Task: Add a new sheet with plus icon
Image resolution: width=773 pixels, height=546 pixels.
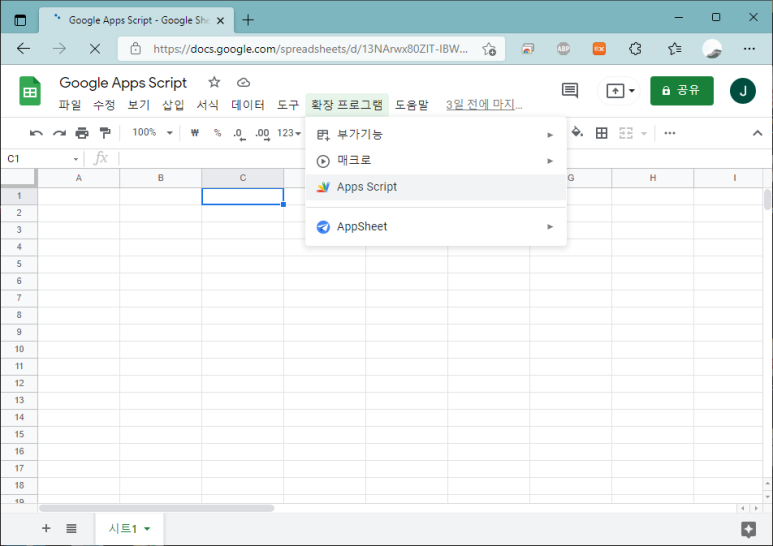Action: point(46,528)
